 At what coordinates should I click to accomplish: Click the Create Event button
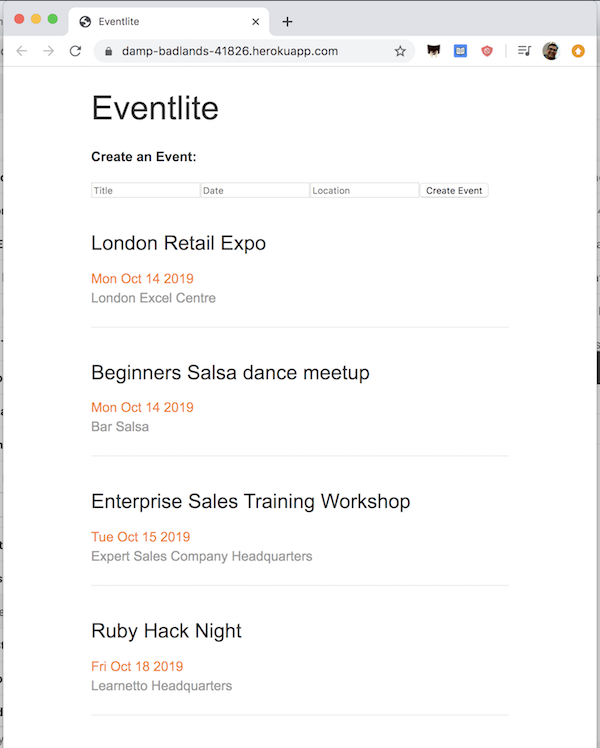(x=454, y=190)
